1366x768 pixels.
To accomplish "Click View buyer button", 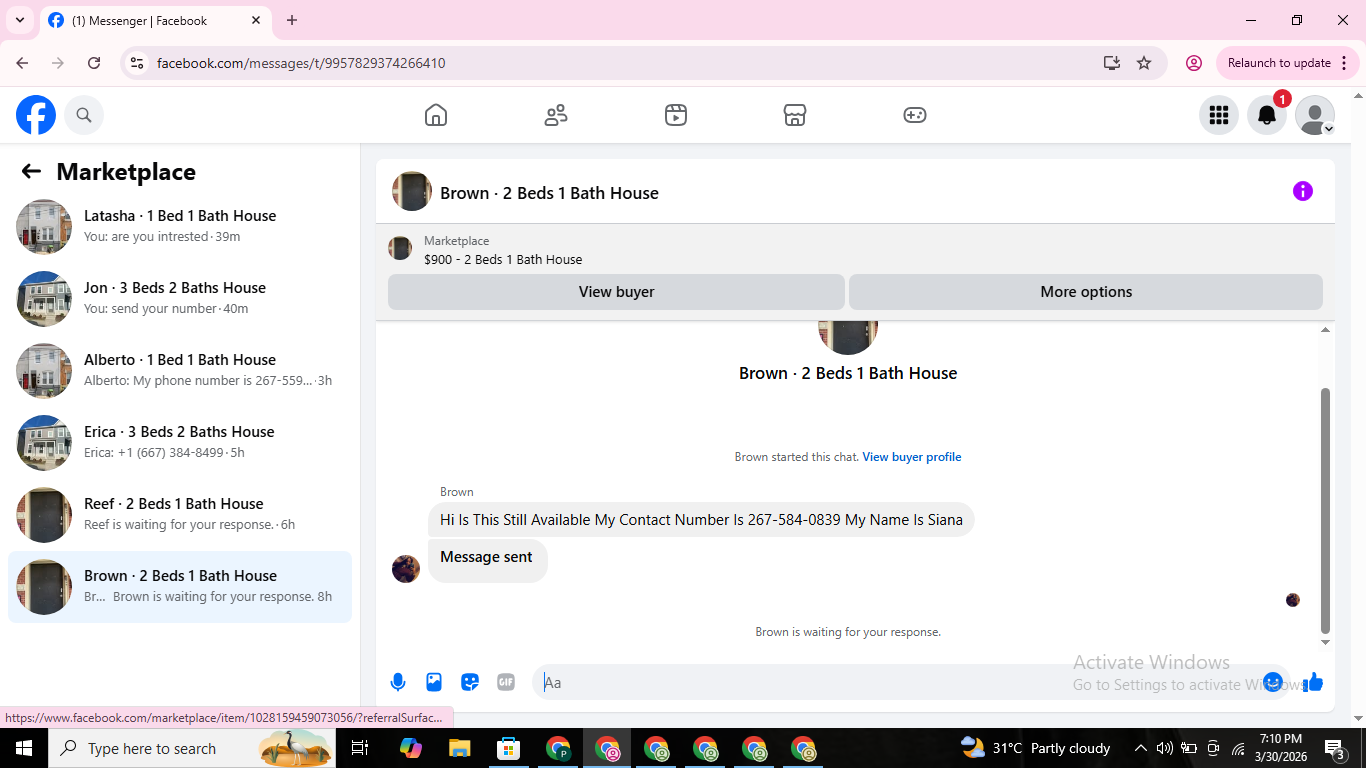I will click(616, 292).
